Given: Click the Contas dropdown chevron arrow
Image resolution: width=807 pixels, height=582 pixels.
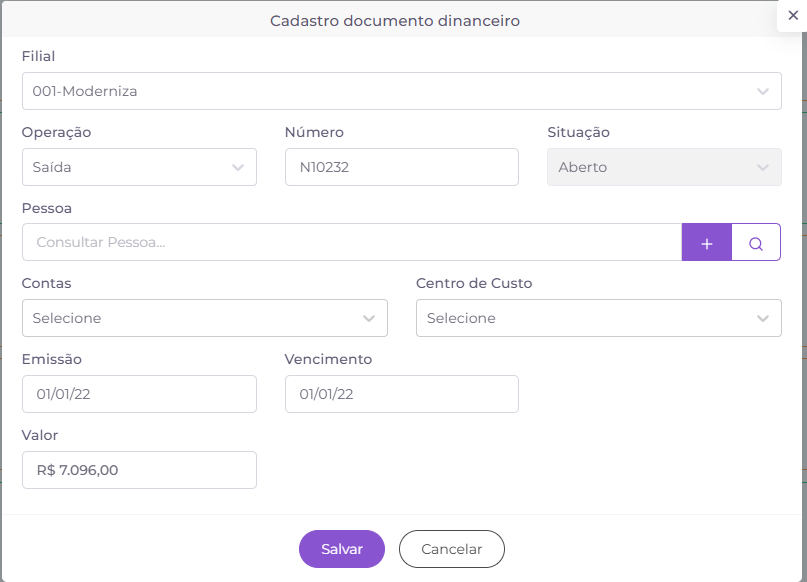Looking at the screenshot, I should coord(369,319).
